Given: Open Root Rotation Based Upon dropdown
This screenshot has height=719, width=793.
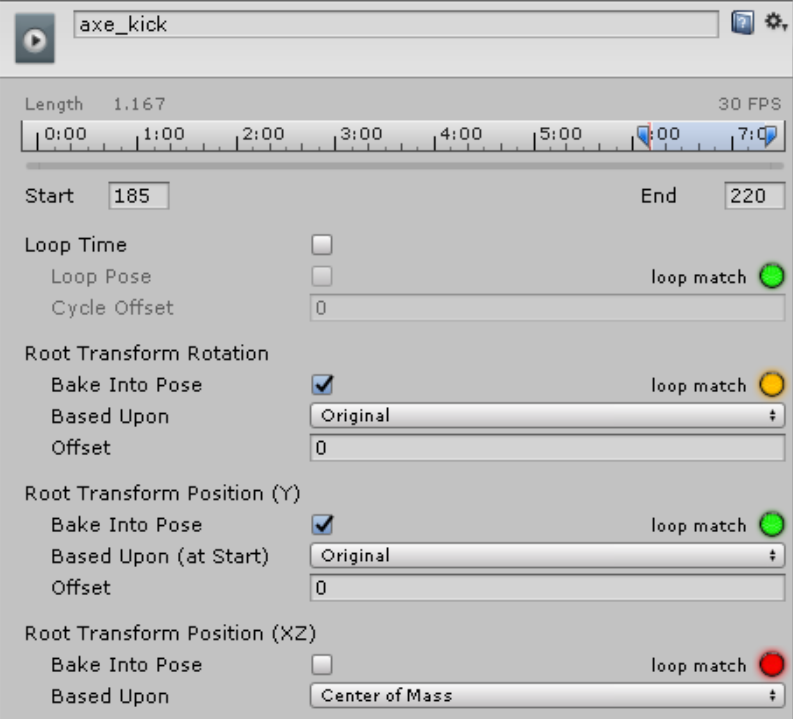Looking at the screenshot, I should pyautogui.click(x=547, y=416).
